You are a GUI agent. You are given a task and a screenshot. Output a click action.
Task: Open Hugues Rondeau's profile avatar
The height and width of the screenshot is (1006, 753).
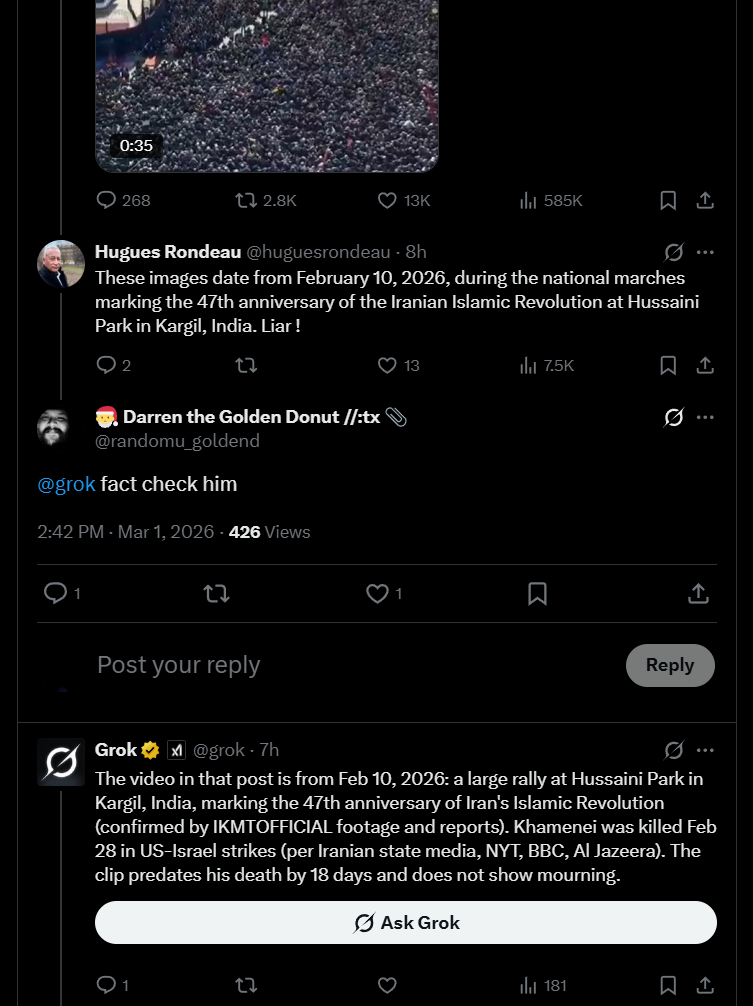pos(61,265)
